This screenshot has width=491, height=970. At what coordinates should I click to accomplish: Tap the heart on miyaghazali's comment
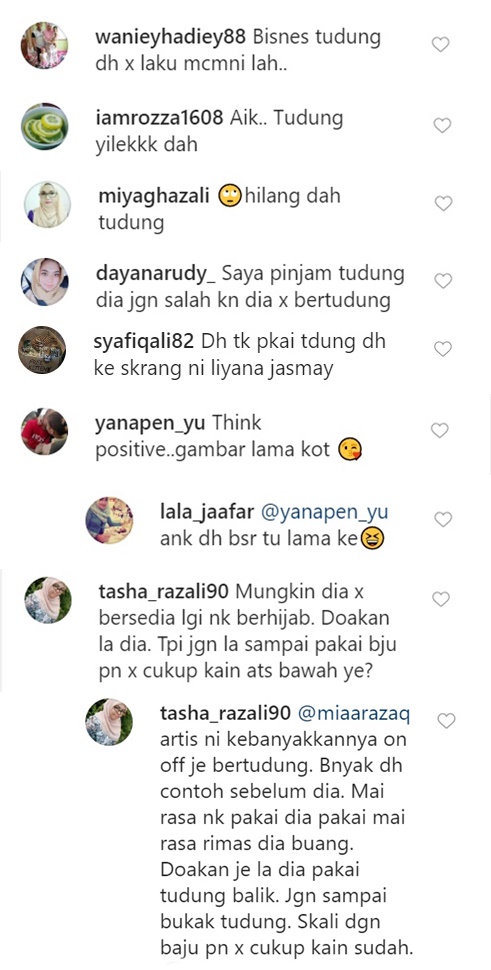(x=443, y=204)
